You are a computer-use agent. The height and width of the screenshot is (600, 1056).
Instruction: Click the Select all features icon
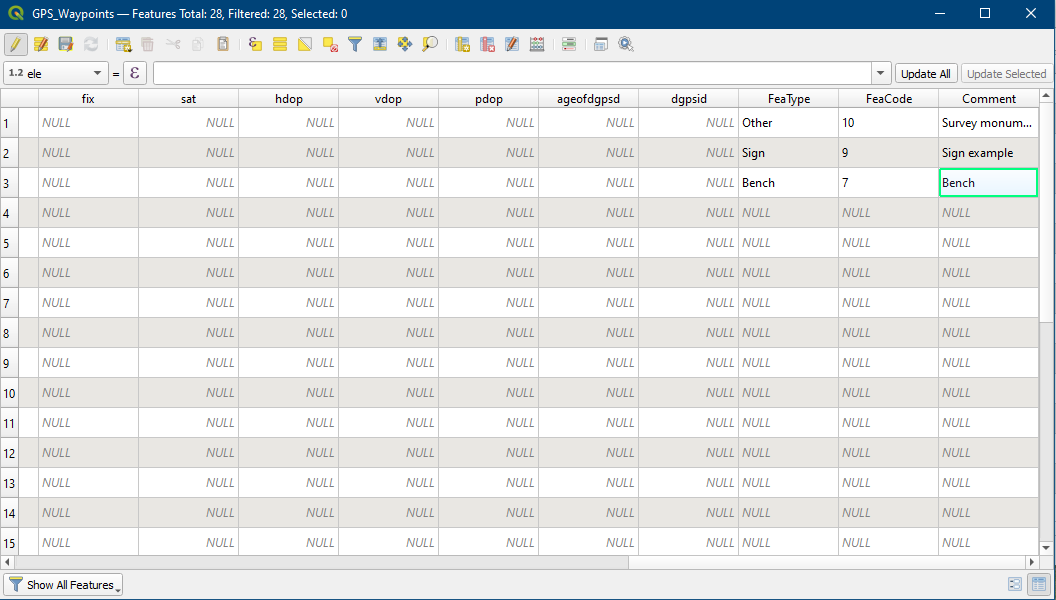280,44
